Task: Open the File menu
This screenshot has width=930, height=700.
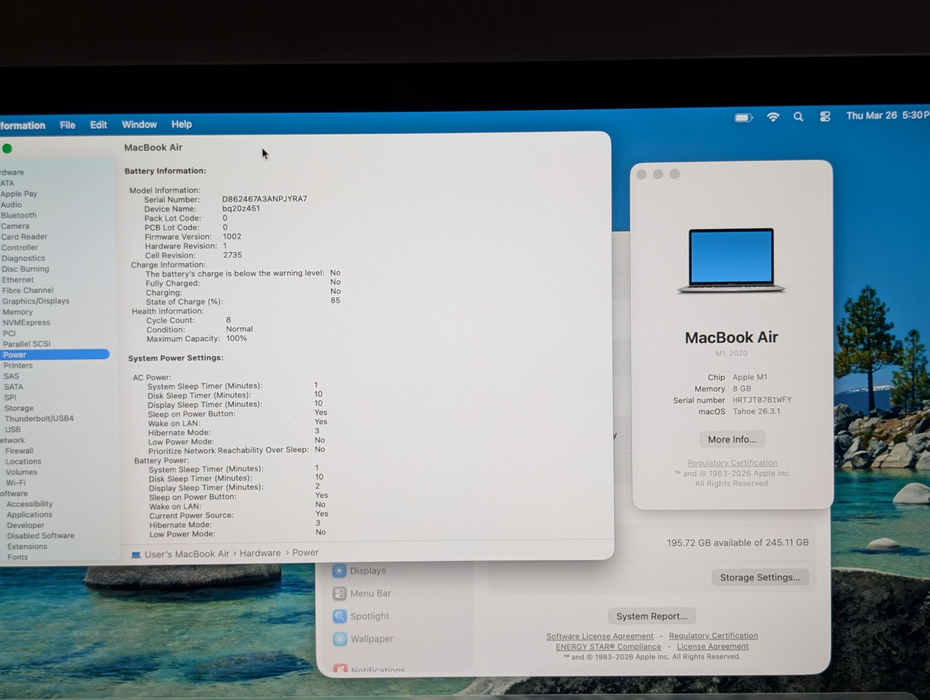Action: tap(68, 125)
